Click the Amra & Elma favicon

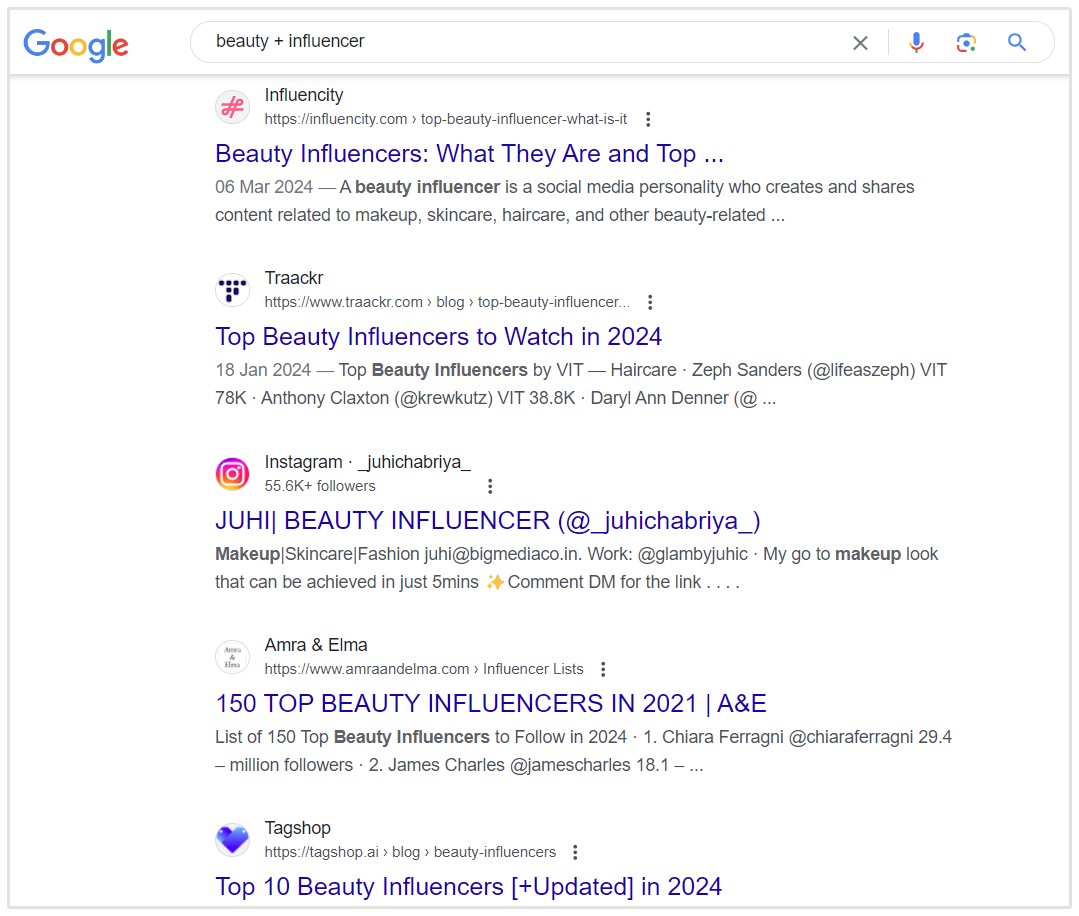pyautogui.click(x=232, y=657)
